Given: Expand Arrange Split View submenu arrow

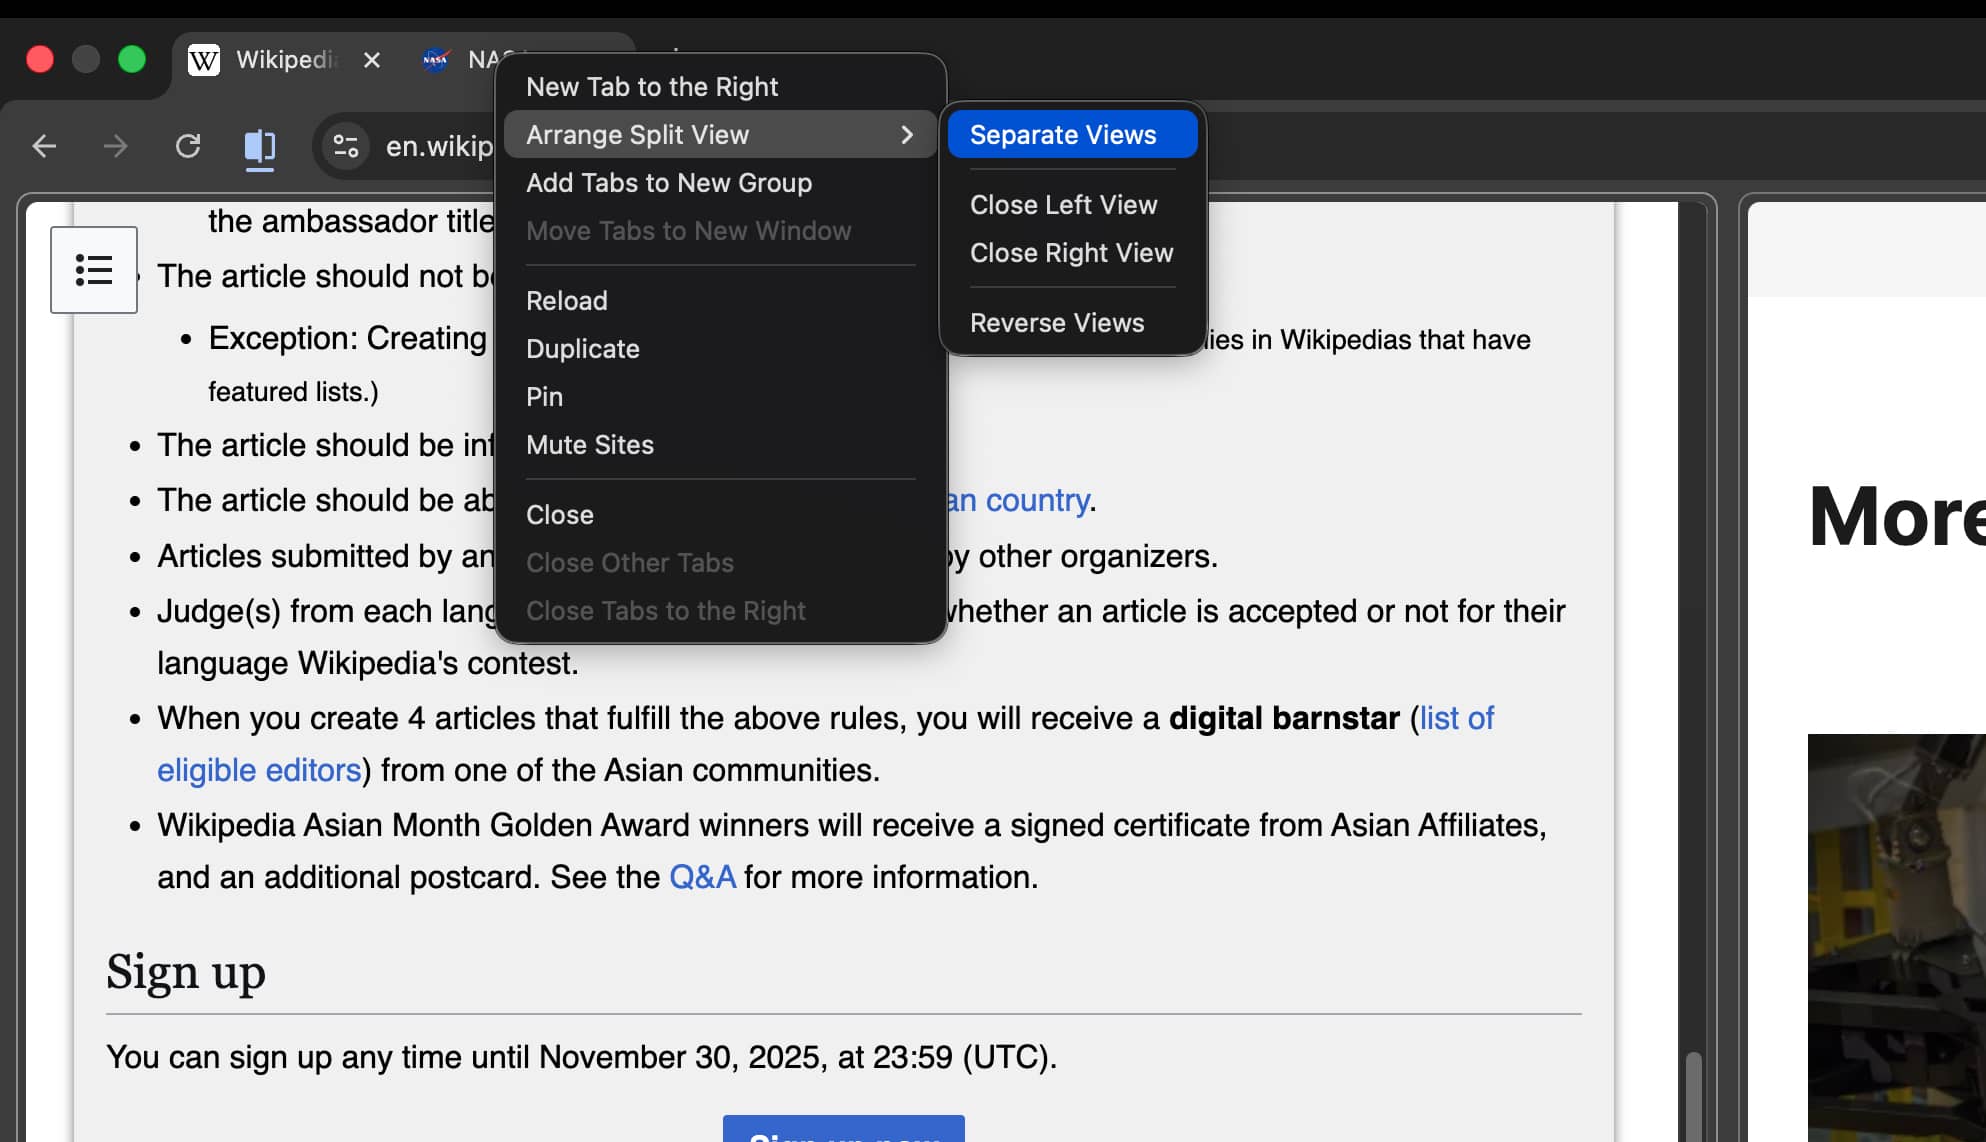Looking at the screenshot, I should pos(906,135).
